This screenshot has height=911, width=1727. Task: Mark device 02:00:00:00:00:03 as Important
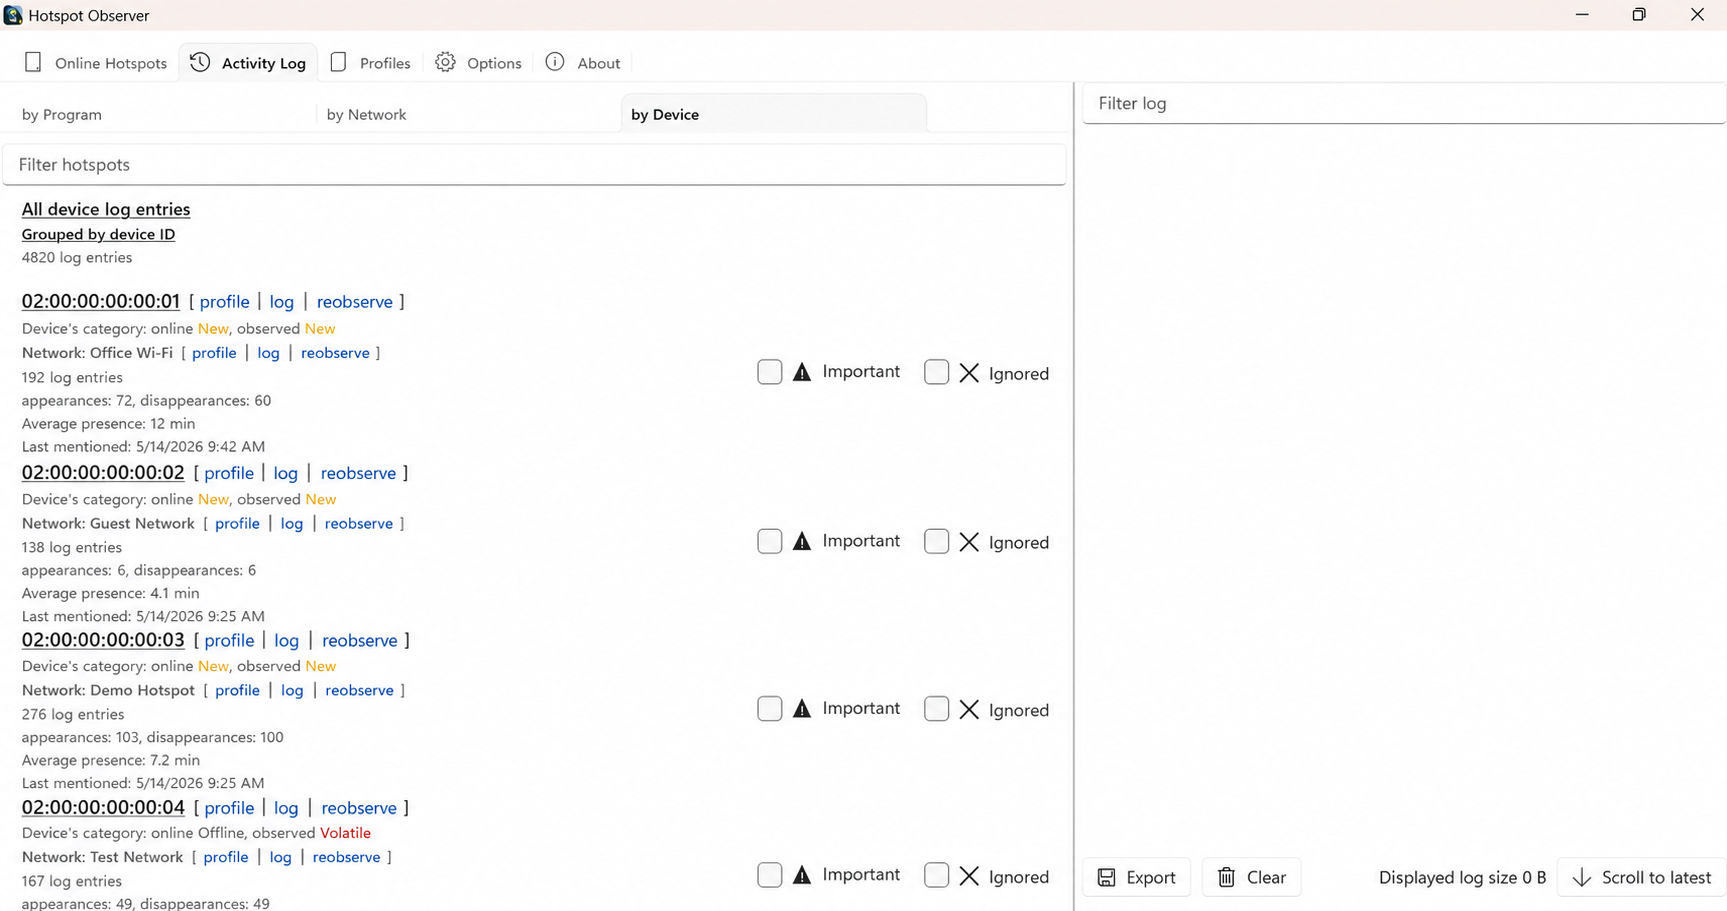770,709
